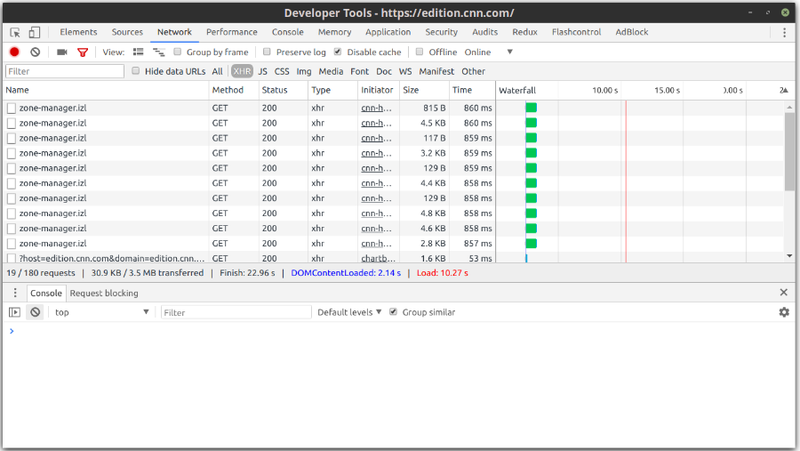Open the top context selector dropdown
This screenshot has height=451, width=800.
click(x=100, y=312)
